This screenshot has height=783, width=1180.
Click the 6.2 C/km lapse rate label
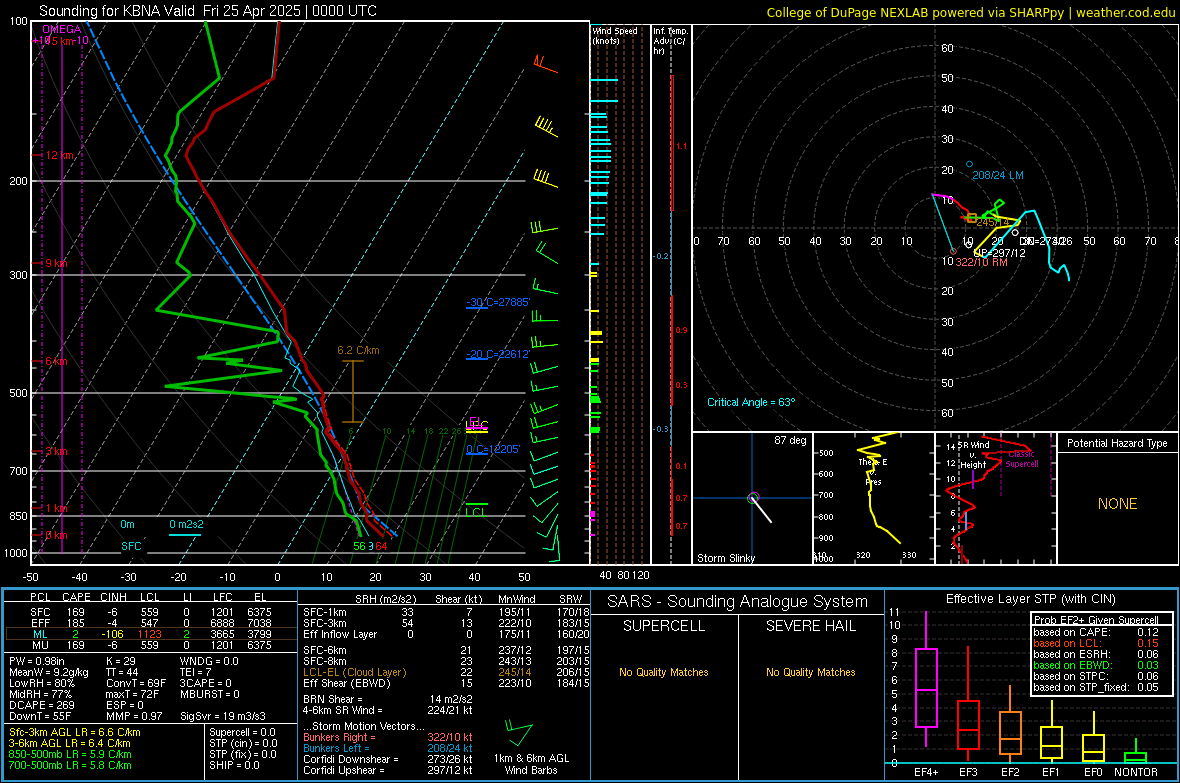click(358, 350)
